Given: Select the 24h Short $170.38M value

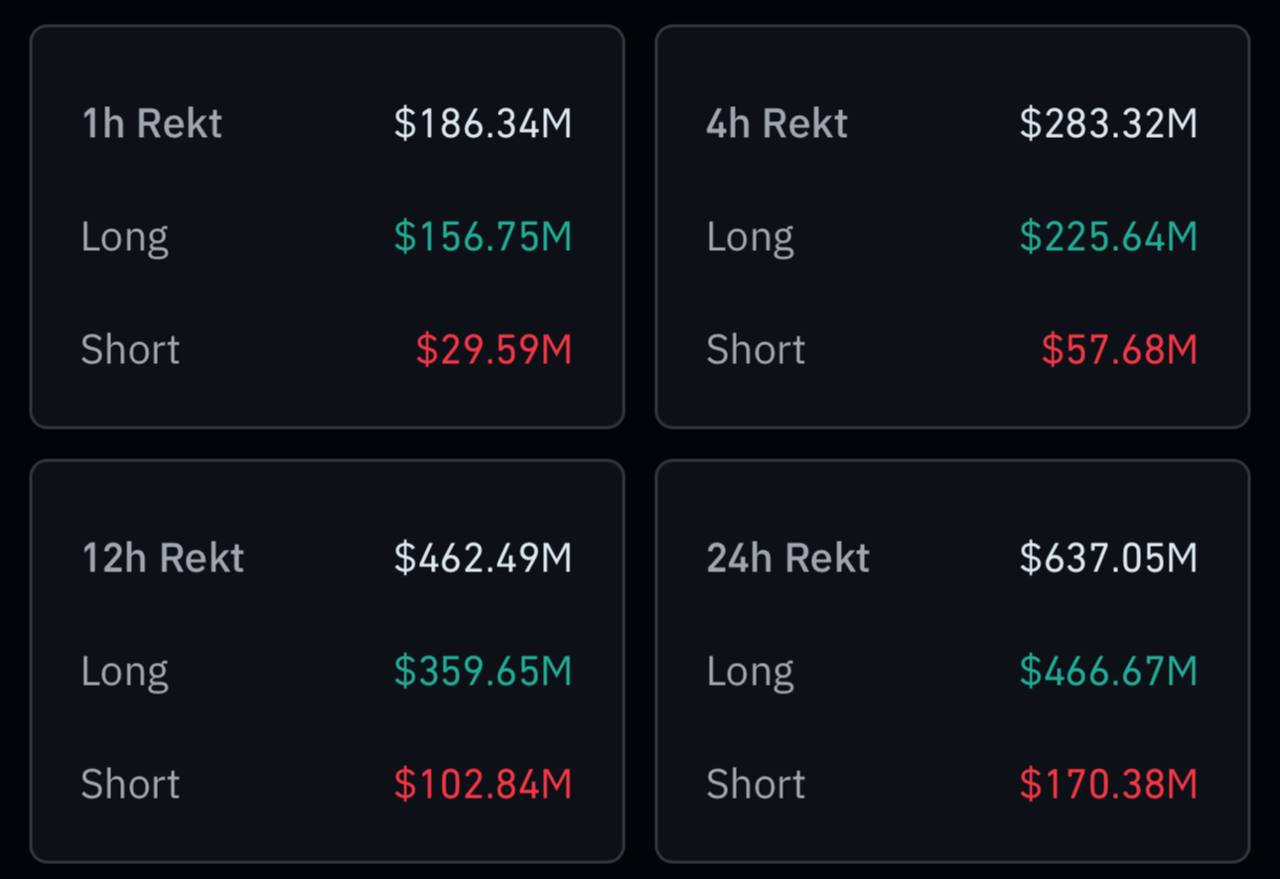Looking at the screenshot, I should (1108, 784).
